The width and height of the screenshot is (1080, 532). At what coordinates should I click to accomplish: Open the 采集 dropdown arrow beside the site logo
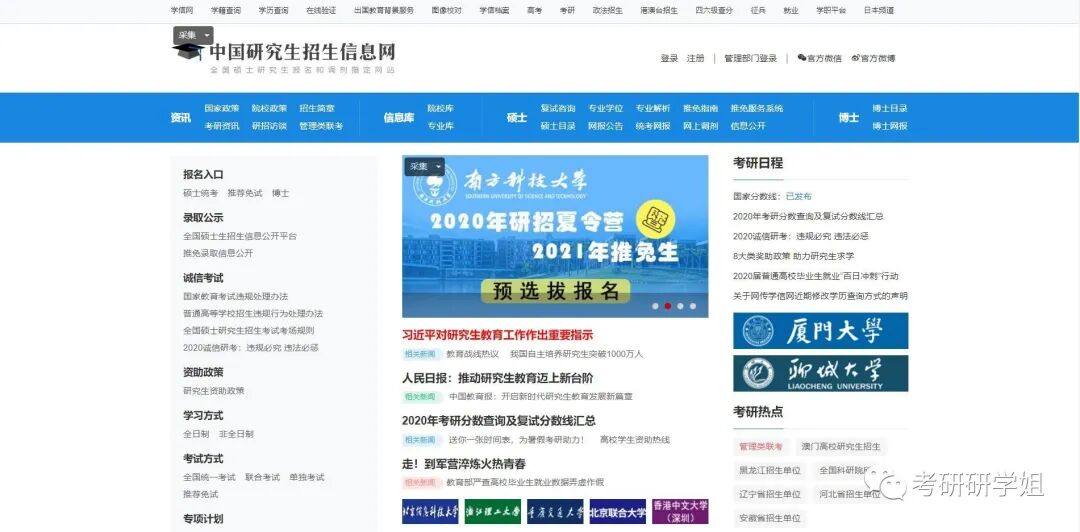click(207, 35)
